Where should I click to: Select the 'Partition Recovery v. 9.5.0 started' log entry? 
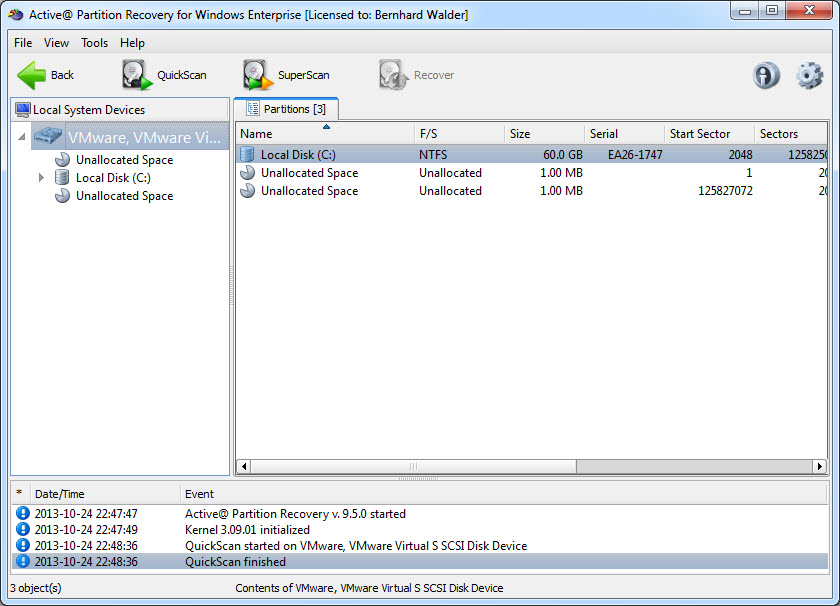click(x=420, y=513)
